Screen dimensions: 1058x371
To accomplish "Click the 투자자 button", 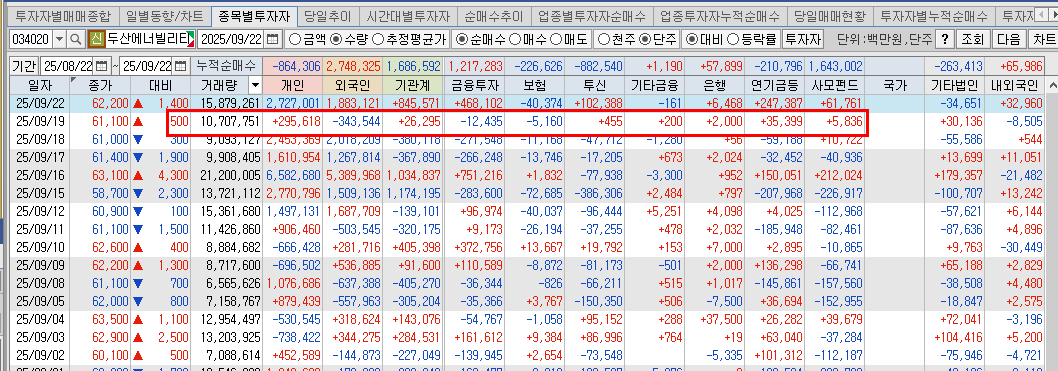I will pos(802,40).
